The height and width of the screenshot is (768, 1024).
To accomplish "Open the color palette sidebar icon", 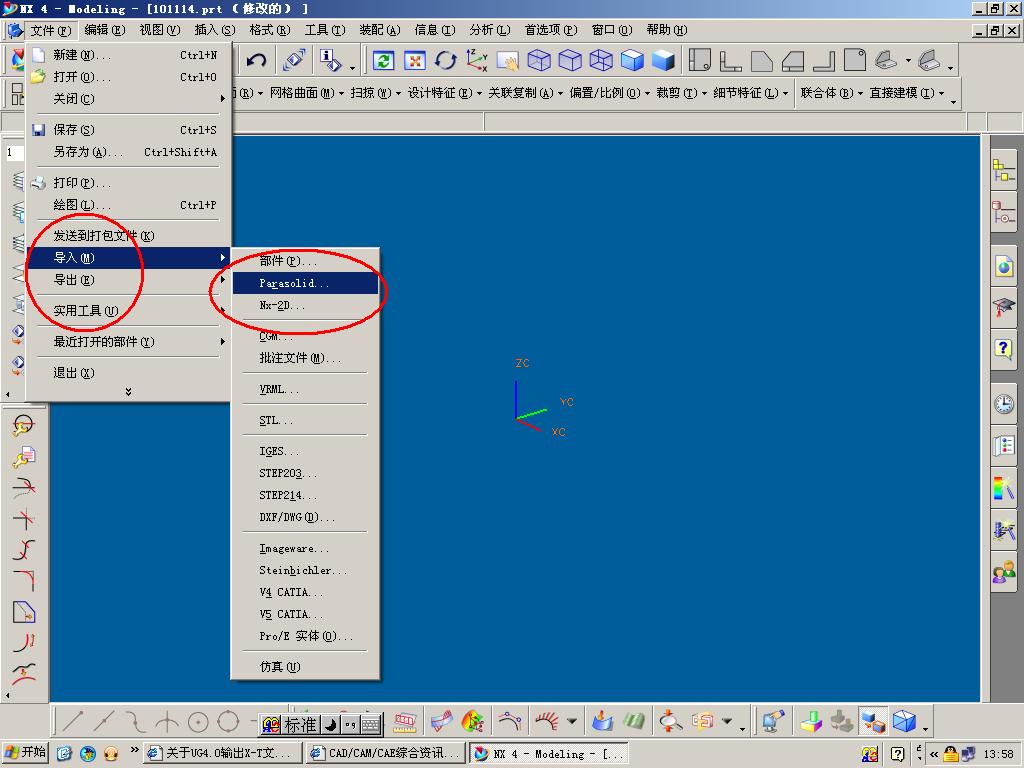I will pos(1004,488).
